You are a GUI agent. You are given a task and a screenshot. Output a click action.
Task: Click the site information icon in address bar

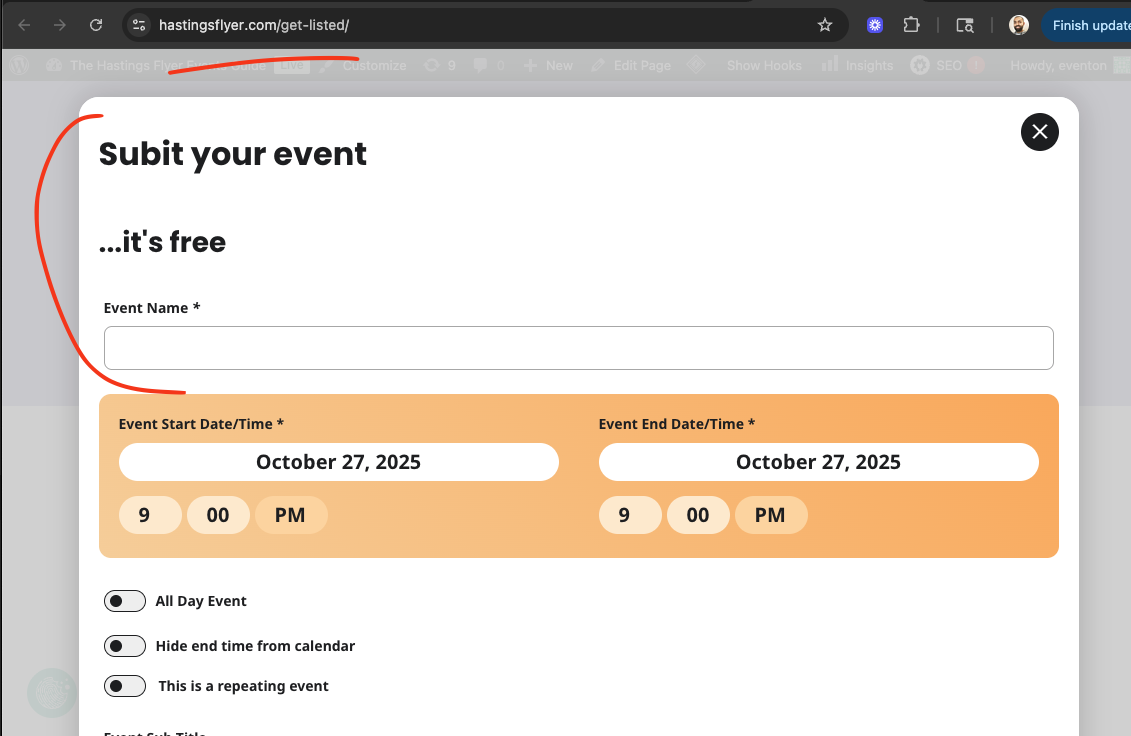(139, 25)
